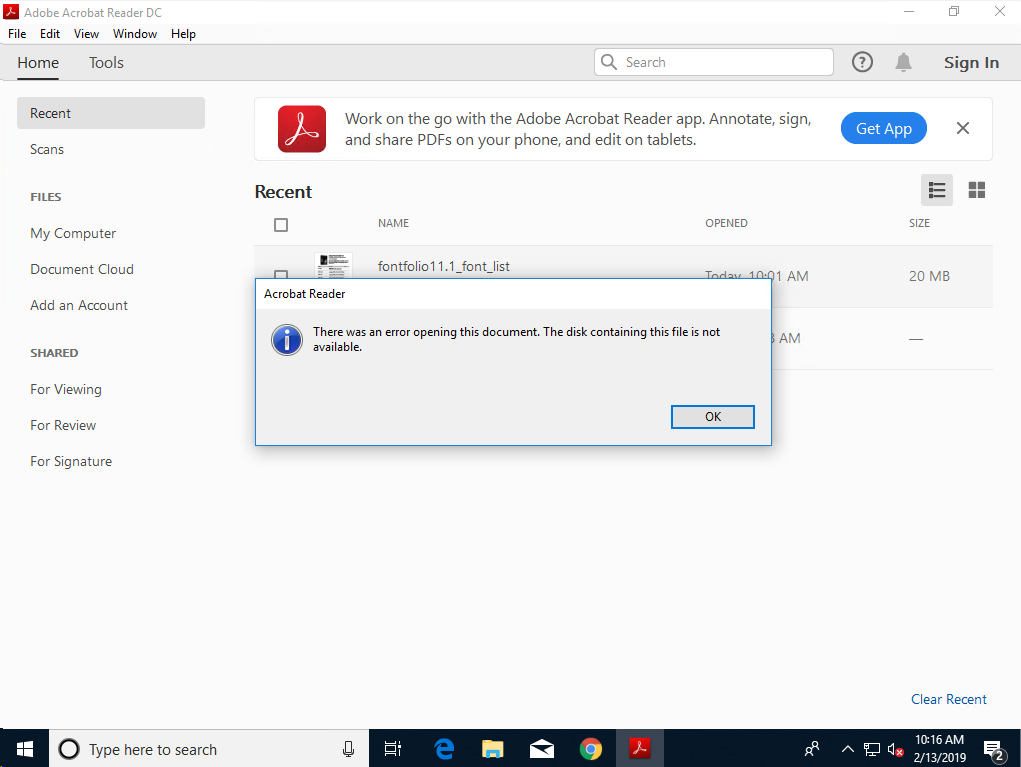This screenshot has height=767, width=1021.
Task: Click the taskbar search box
Action: pos(209,749)
